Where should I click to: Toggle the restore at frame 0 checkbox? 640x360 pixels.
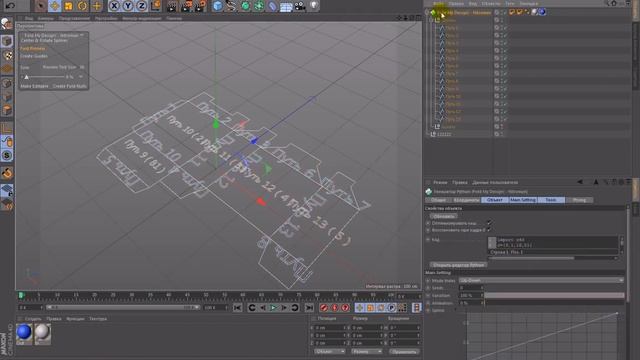point(489,230)
